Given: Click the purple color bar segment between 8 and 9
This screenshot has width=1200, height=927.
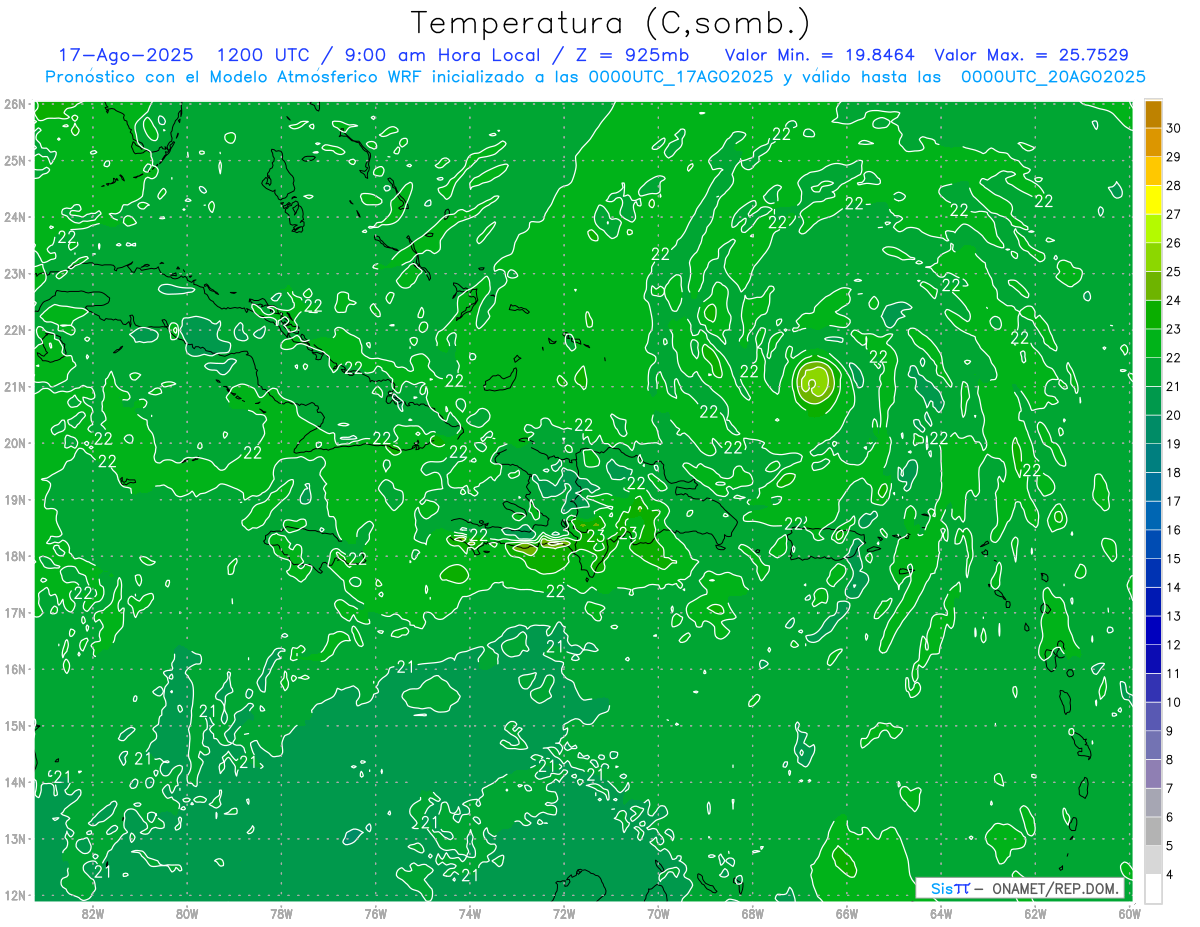Looking at the screenshot, I should pyautogui.click(x=1153, y=745).
